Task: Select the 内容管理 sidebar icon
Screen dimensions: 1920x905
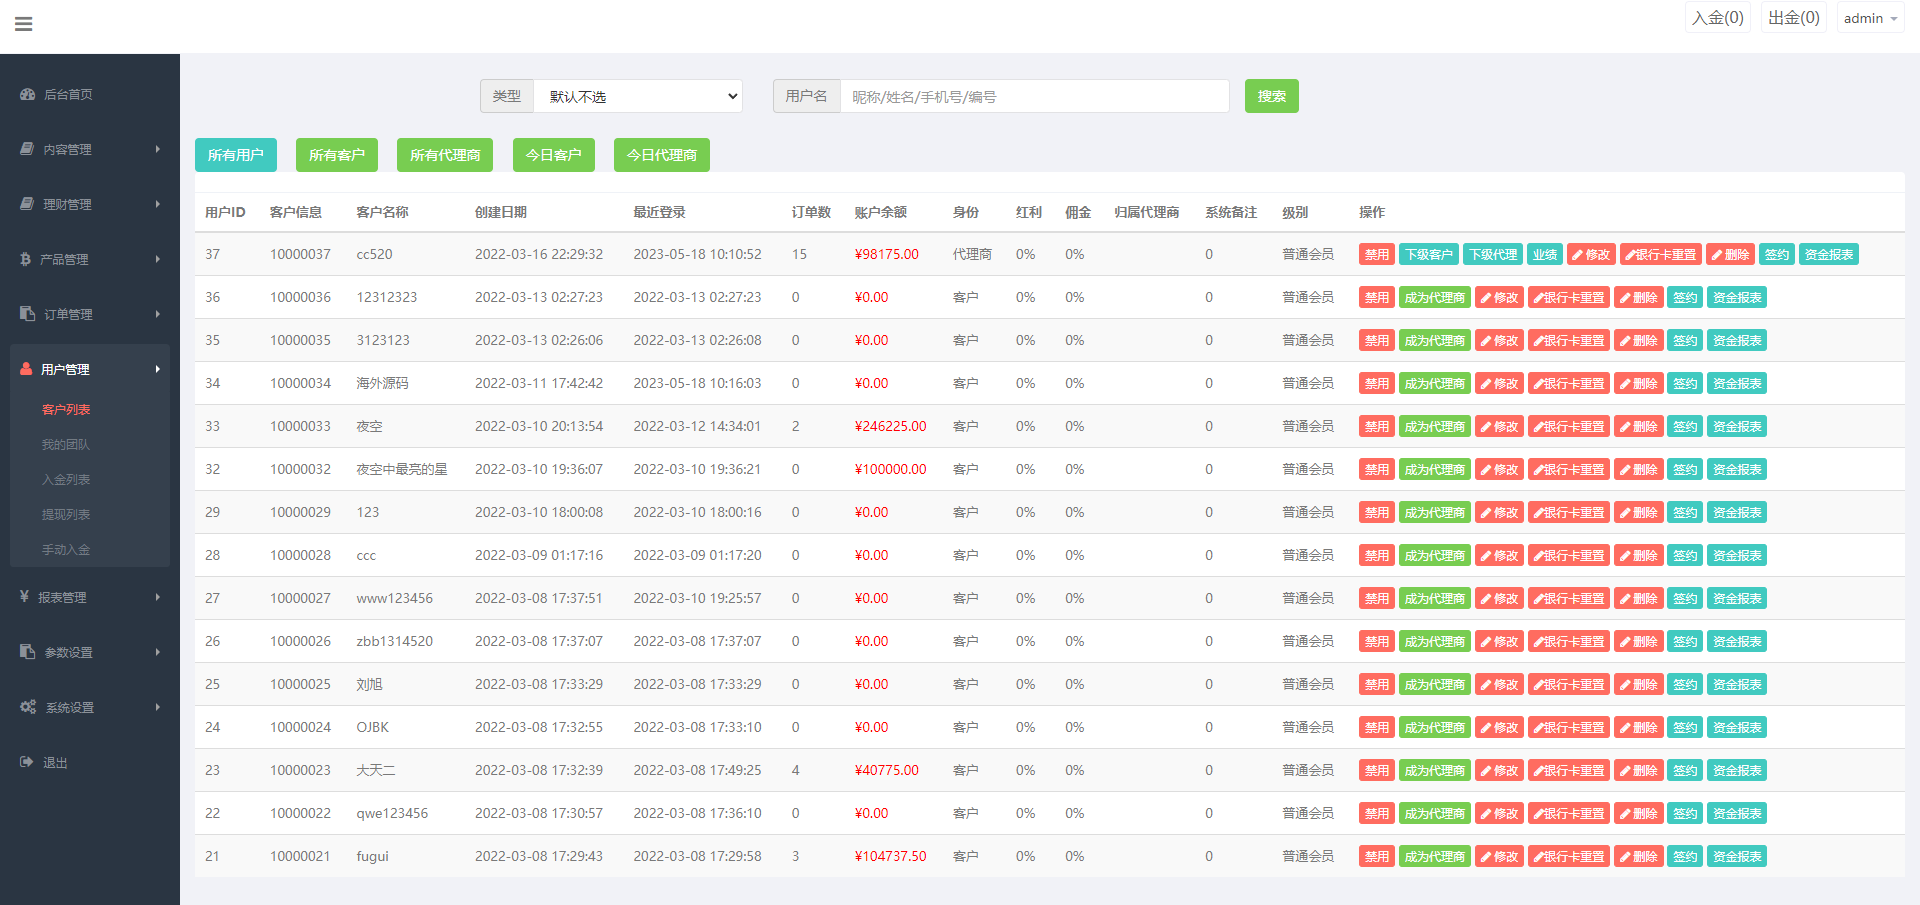Action: [26, 148]
